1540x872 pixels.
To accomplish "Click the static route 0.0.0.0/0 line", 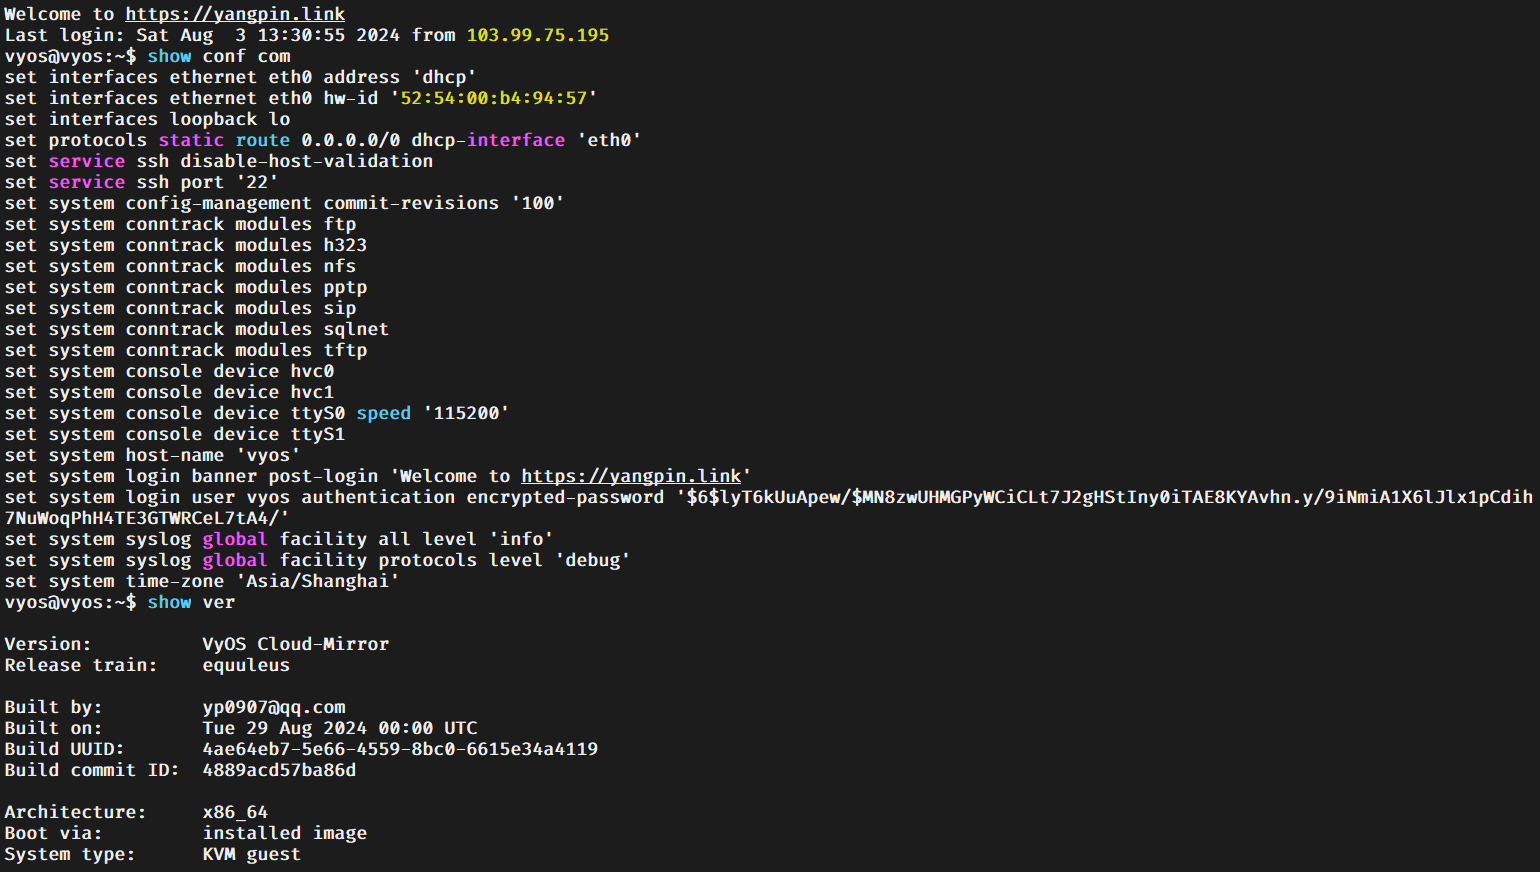I will click(323, 140).
